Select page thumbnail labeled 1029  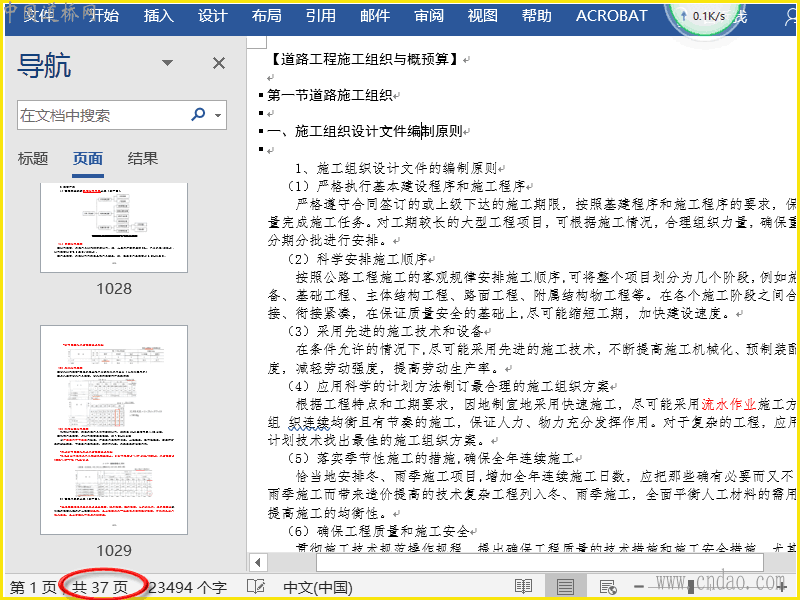114,430
